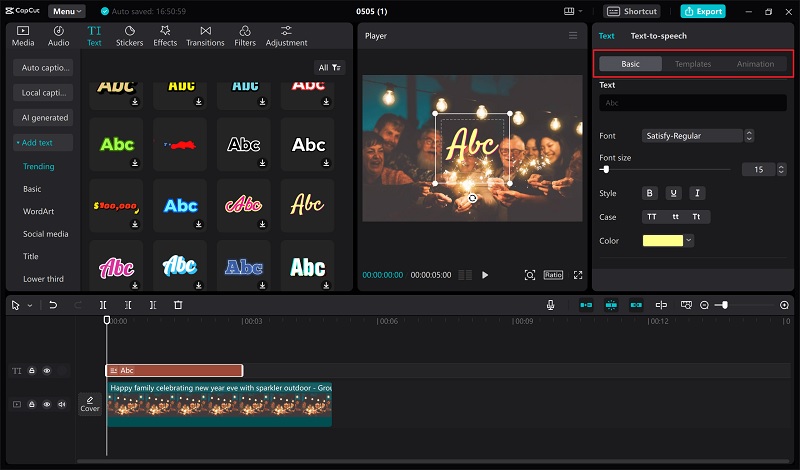The width and height of the screenshot is (800, 470).
Task: Delete the selected clip with trash icon
Action: (178, 305)
